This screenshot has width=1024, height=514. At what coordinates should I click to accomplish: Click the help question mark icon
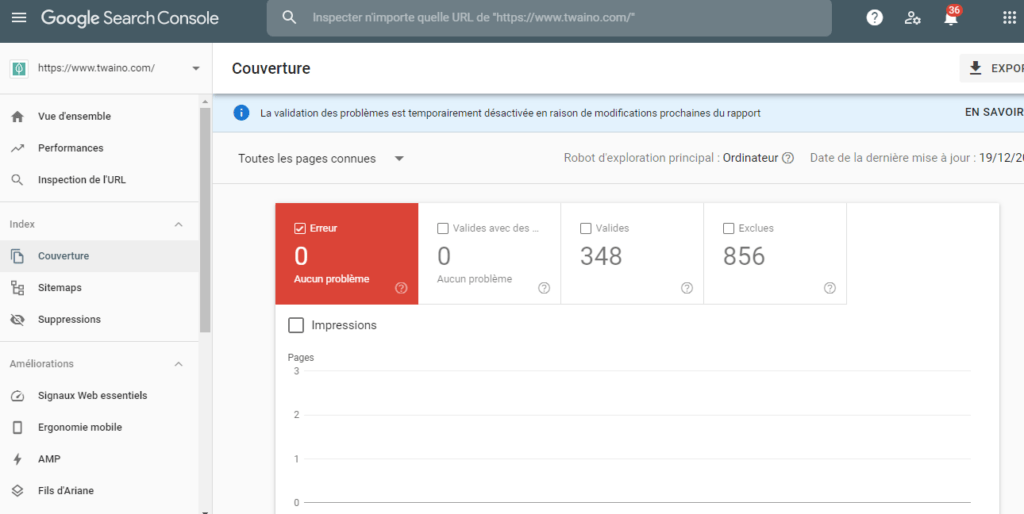pos(874,18)
